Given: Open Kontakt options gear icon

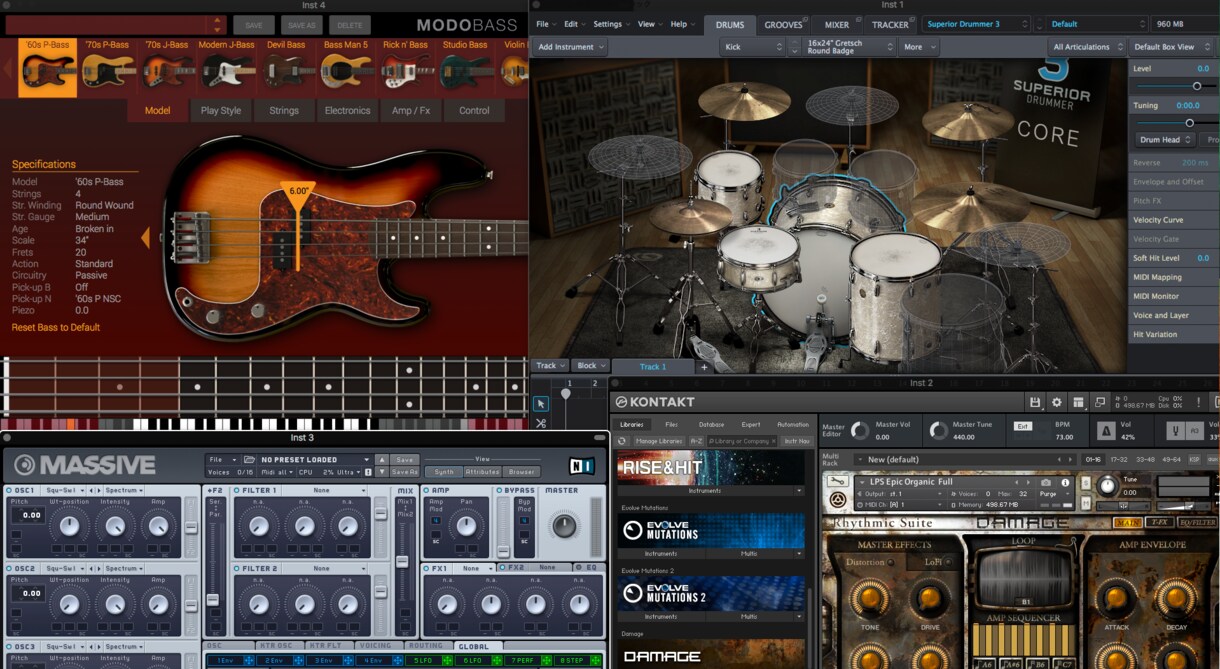Looking at the screenshot, I should click(1057, 402).
